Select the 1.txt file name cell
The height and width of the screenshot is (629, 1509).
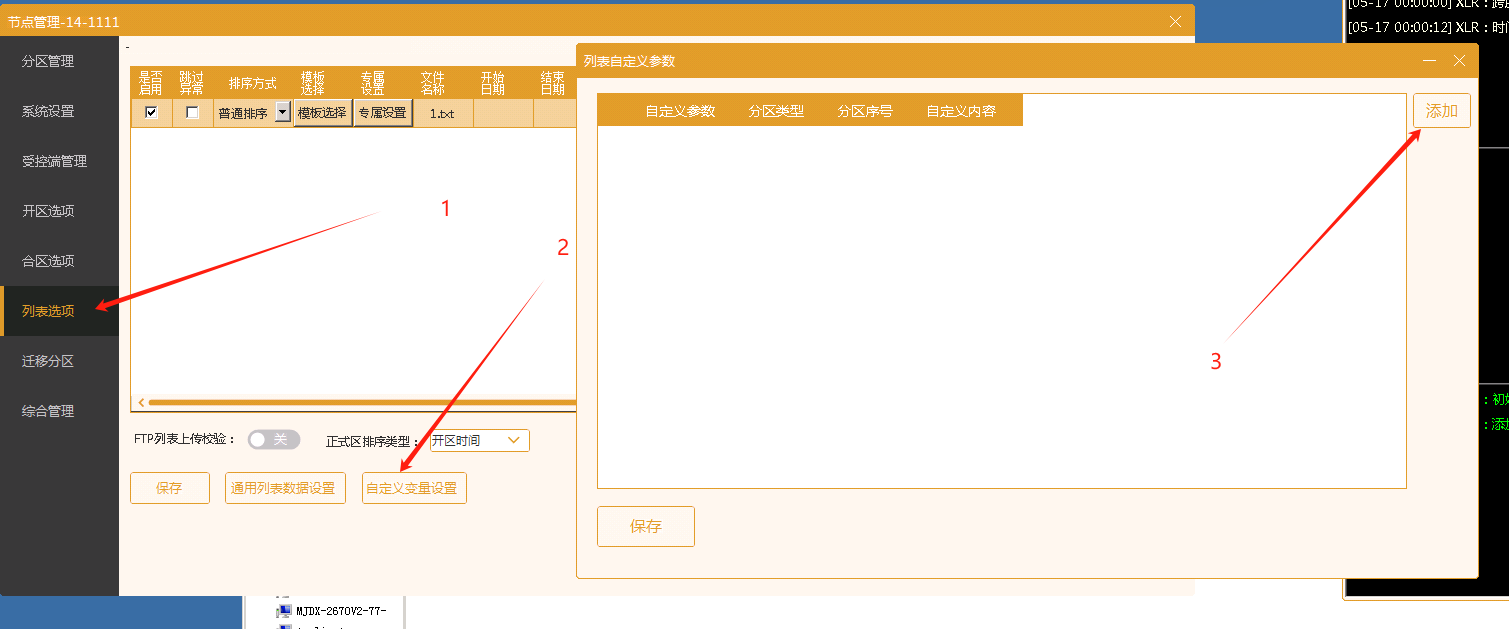[x=442, y=114]
